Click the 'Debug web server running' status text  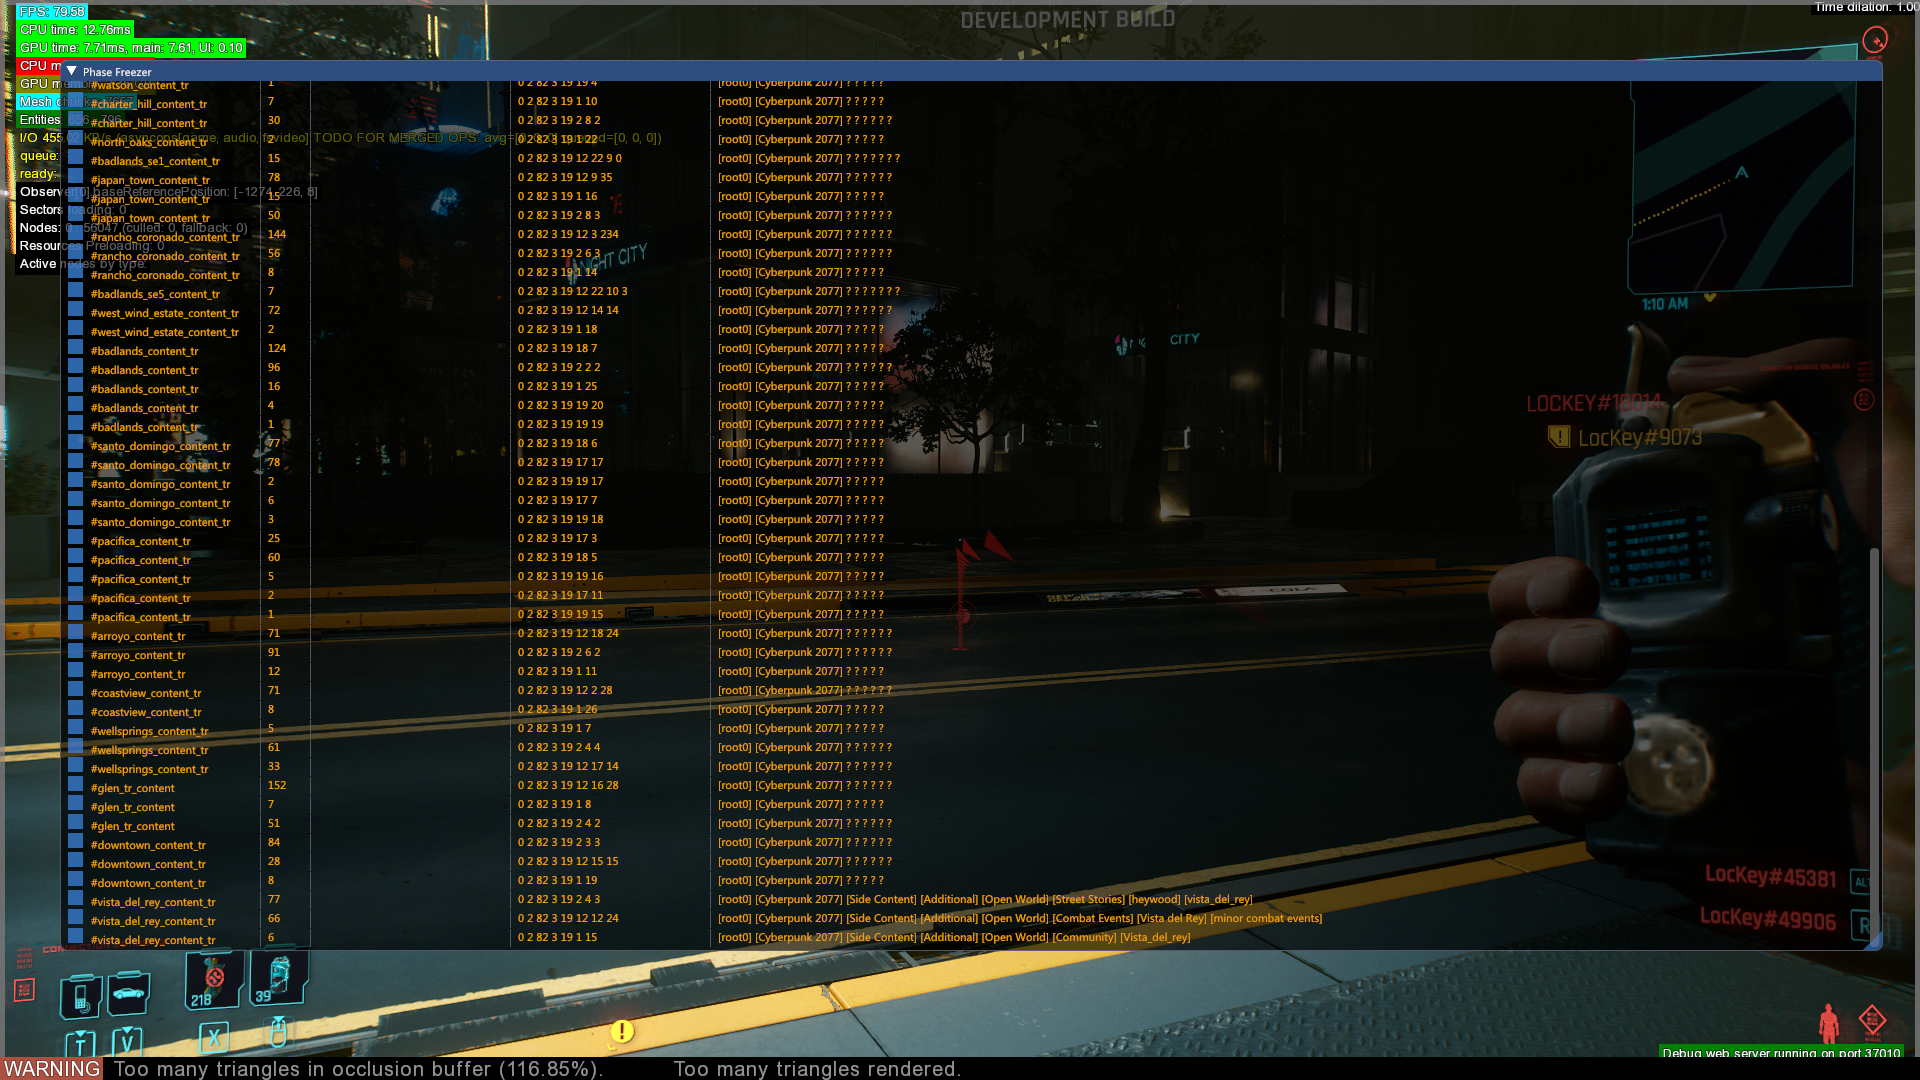tap(1781, 1052)
